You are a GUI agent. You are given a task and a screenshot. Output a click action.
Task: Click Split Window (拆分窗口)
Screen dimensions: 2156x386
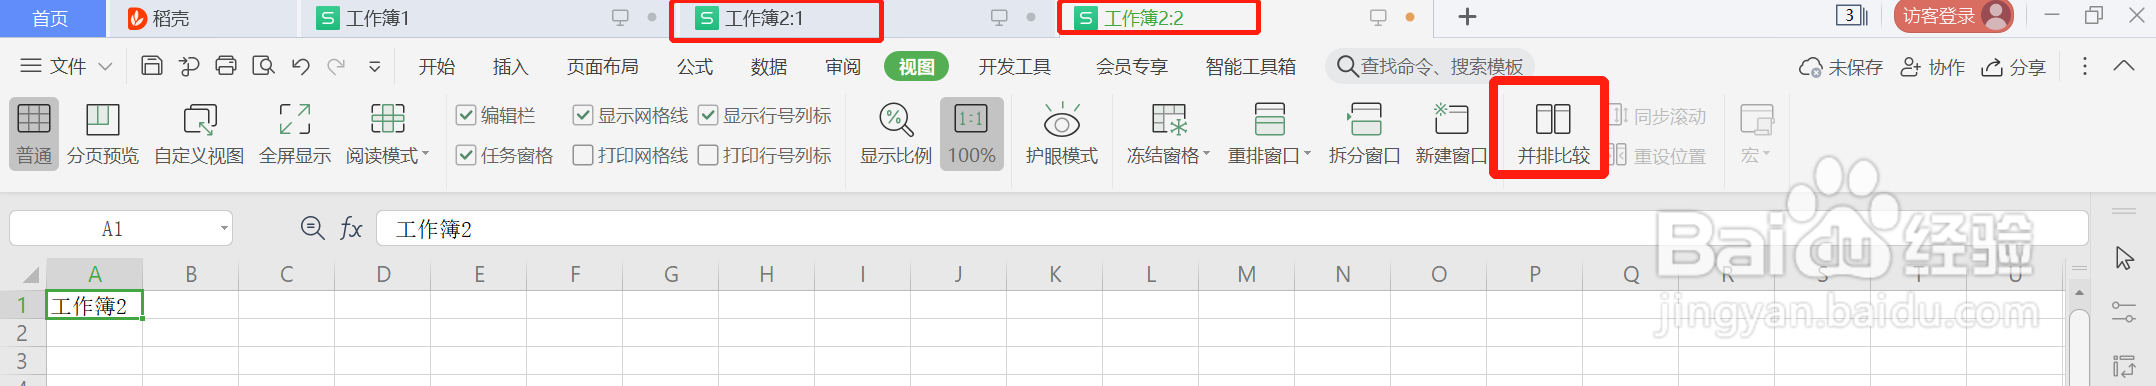coord(1365,134)
